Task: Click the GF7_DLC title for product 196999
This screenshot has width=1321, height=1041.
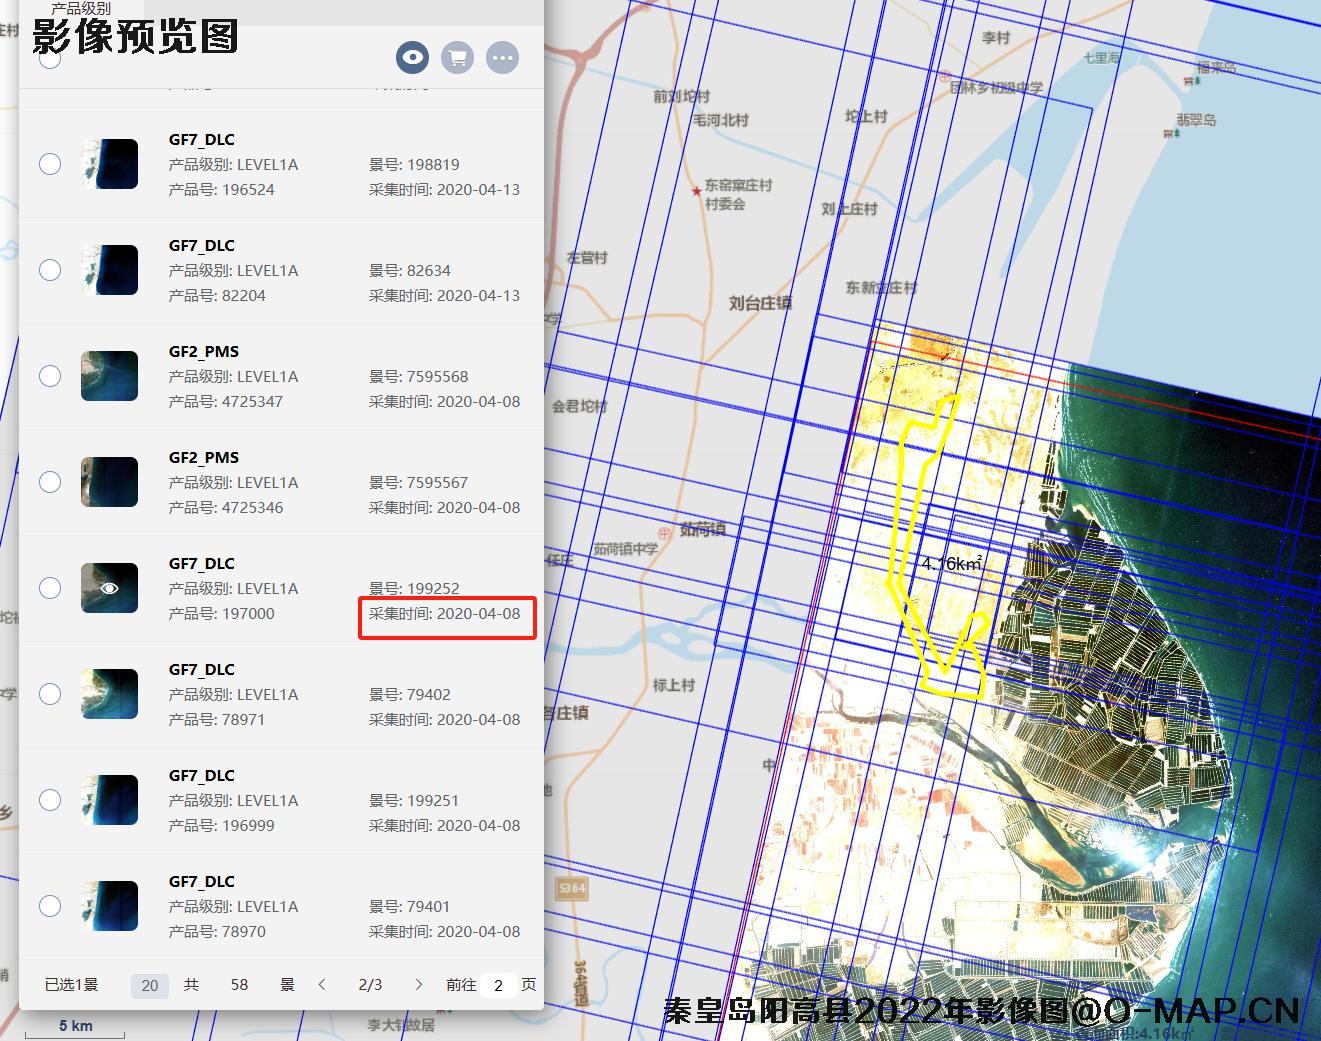Action: pyautogui.click(x=201, y=775)
